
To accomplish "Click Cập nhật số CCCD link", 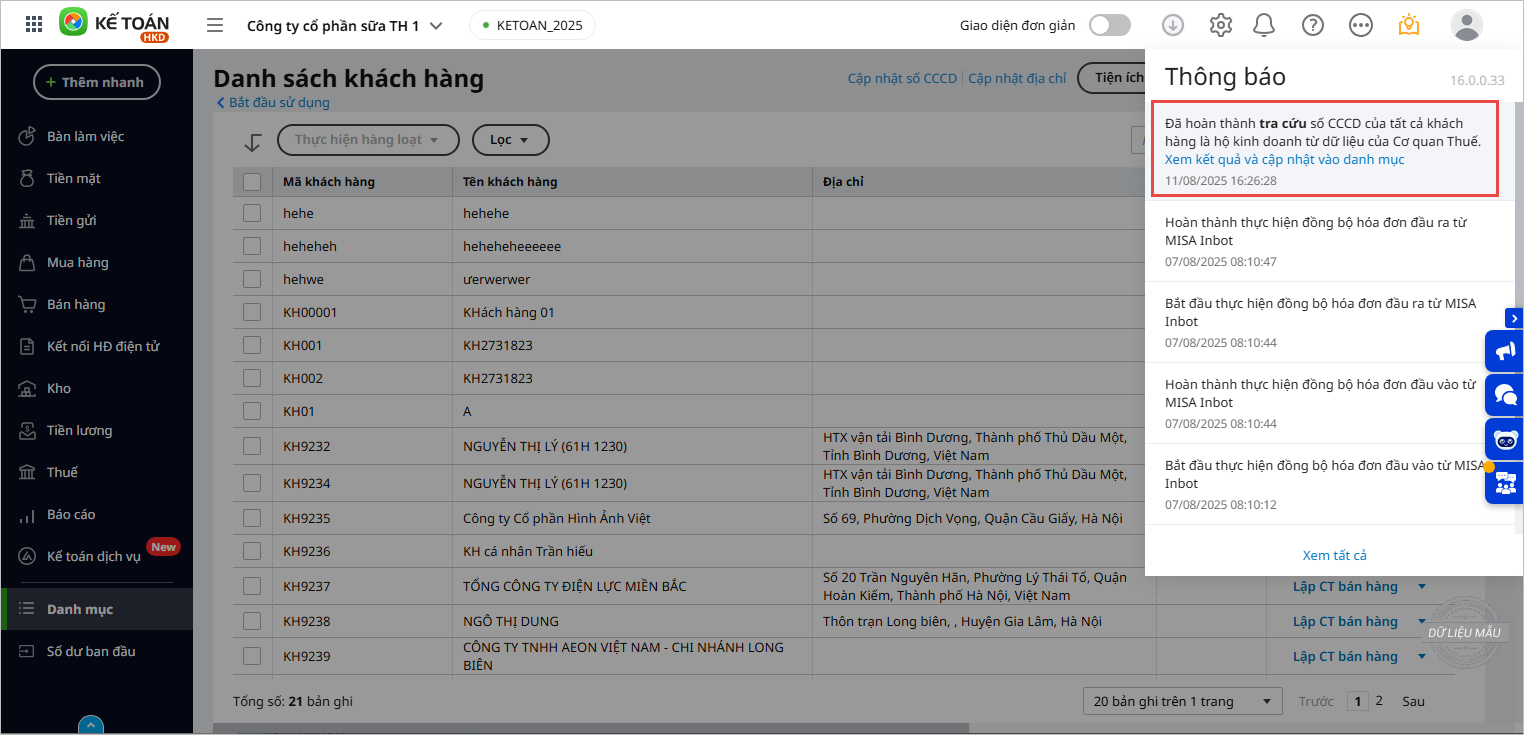I will (902, 78).
